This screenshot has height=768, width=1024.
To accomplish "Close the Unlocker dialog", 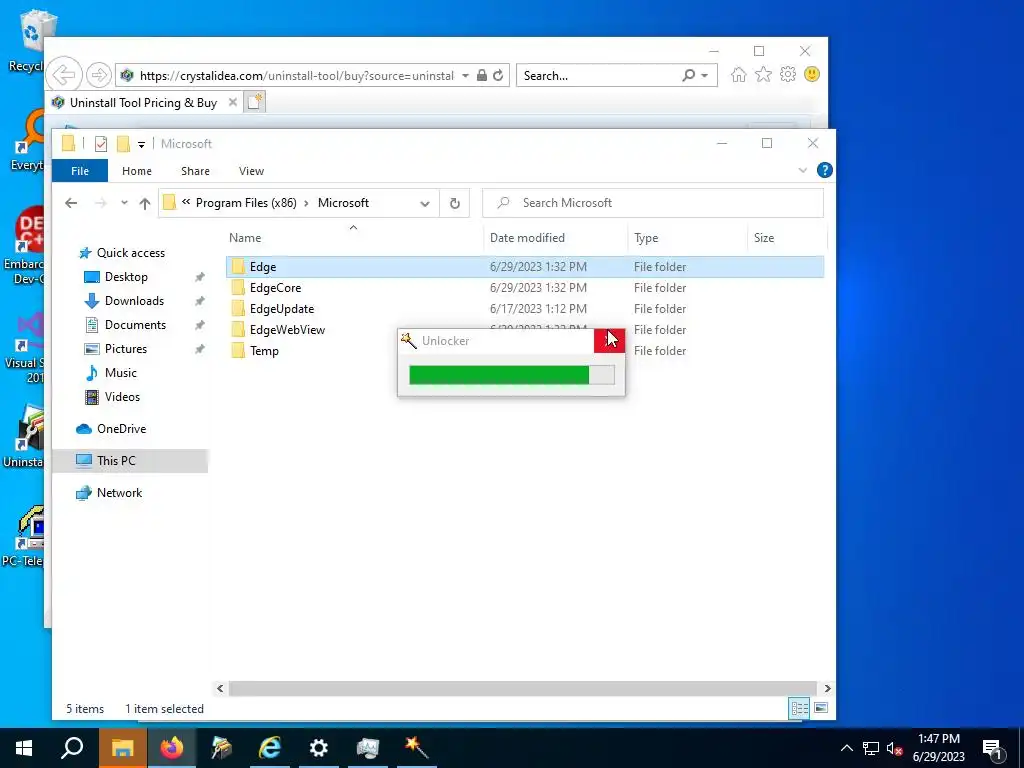I will [609, 341].
